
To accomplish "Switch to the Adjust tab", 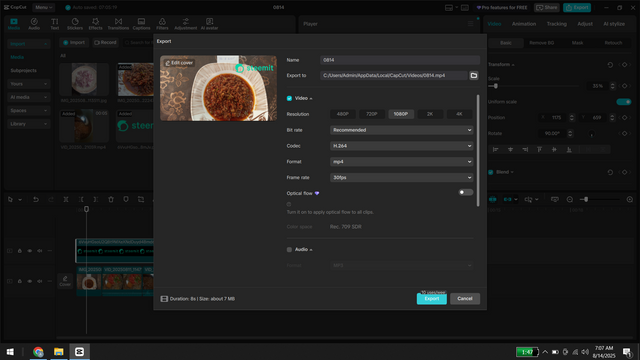I will click(x=585, y=24).
